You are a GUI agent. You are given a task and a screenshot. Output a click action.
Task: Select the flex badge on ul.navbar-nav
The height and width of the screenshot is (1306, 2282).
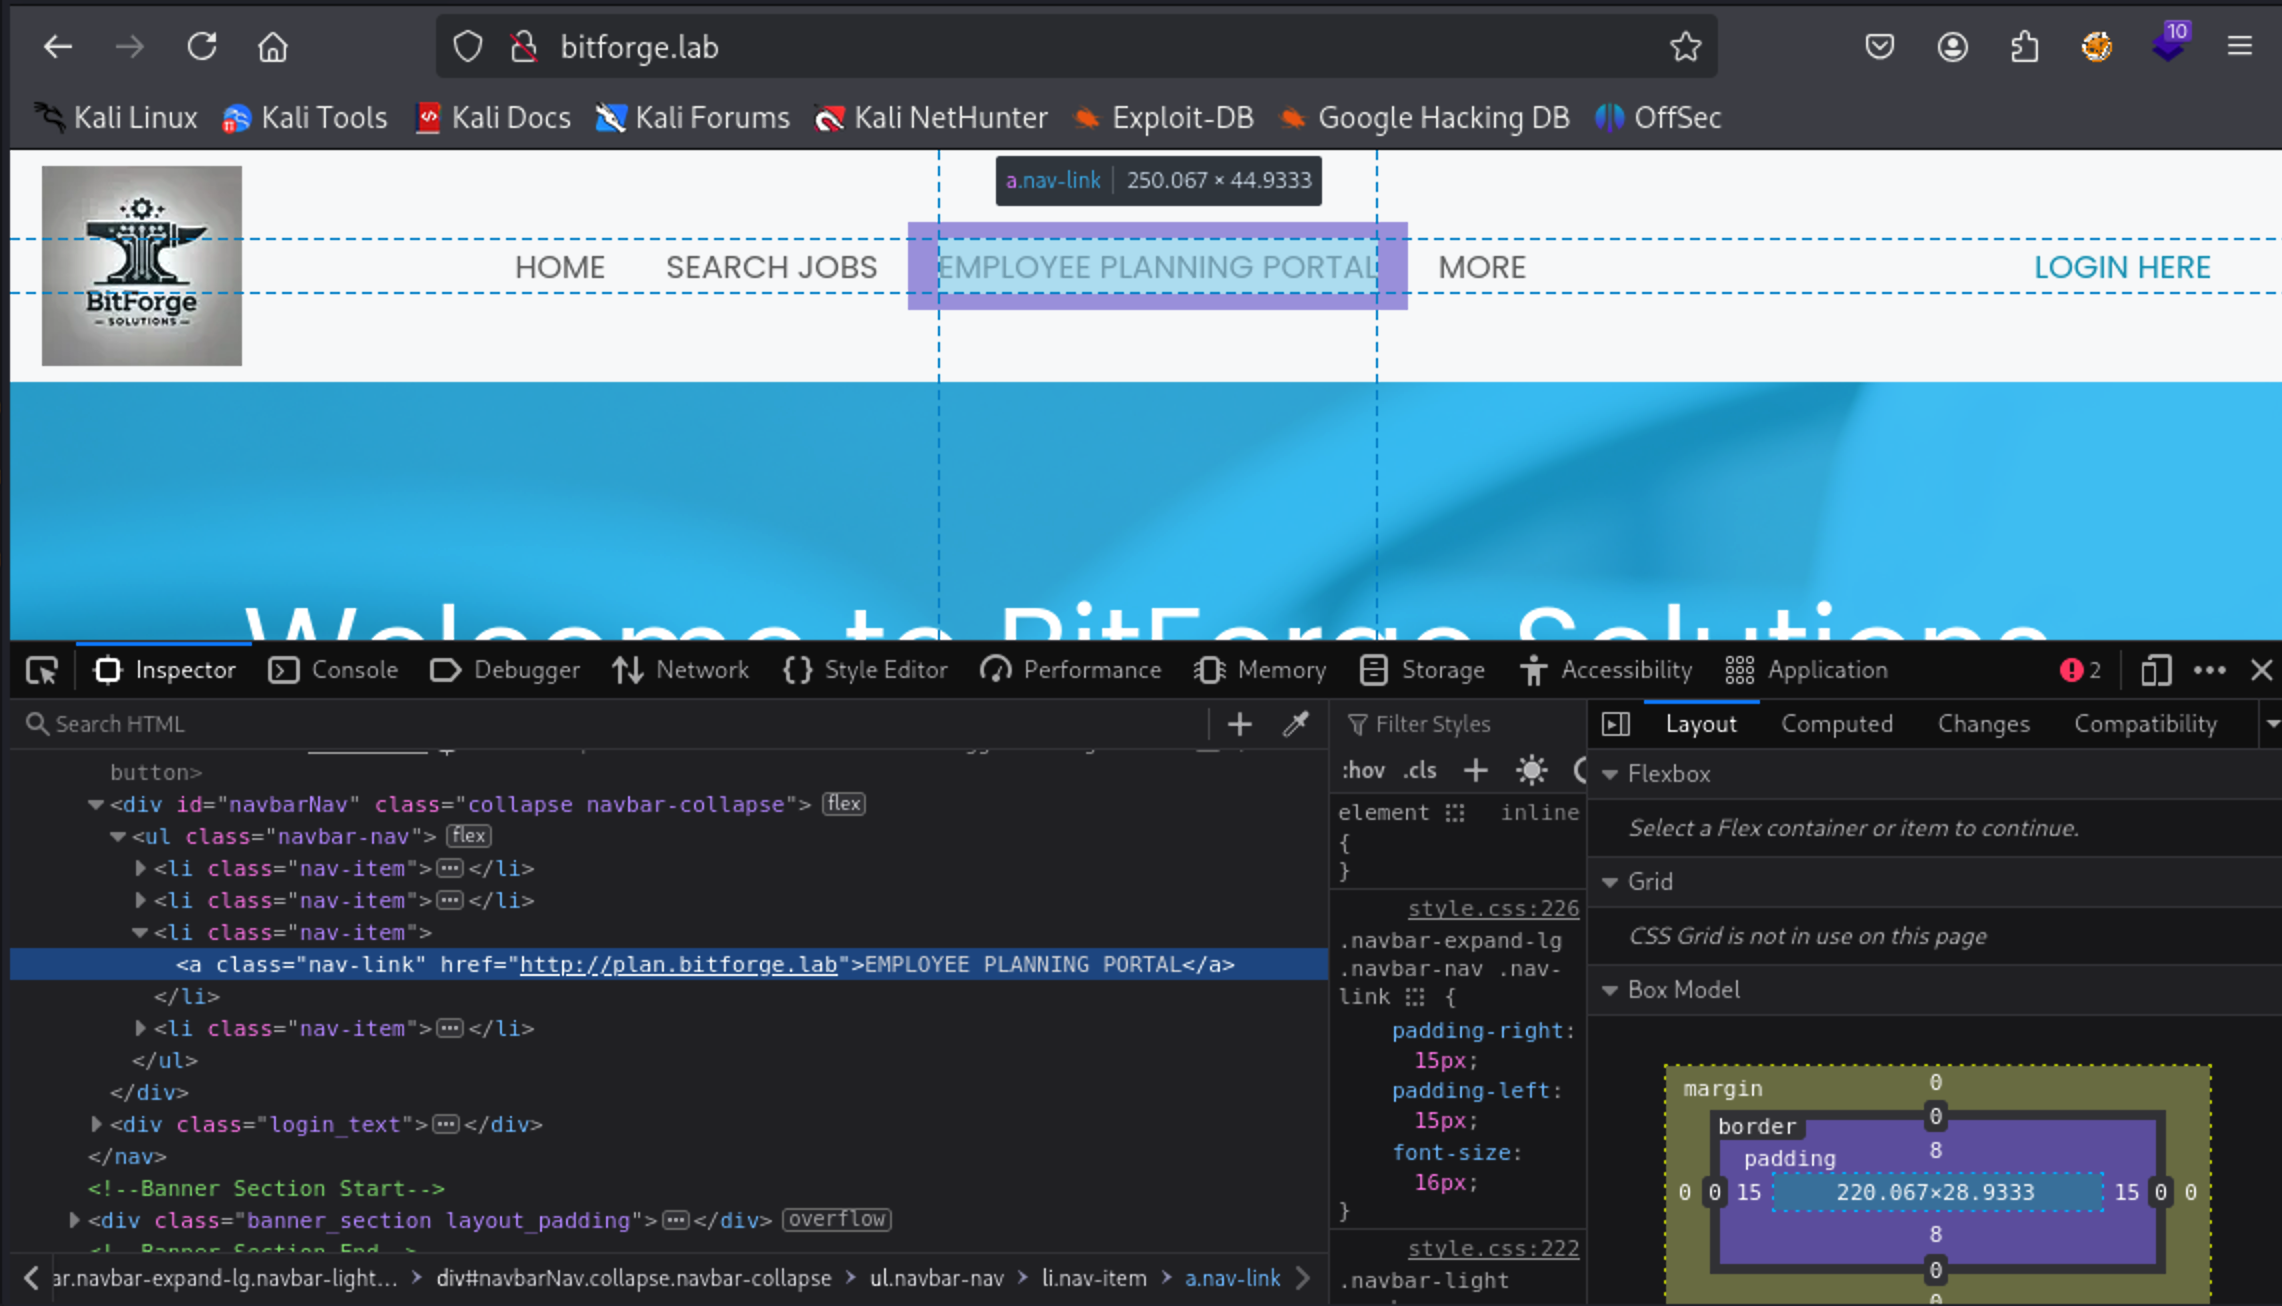468,836
